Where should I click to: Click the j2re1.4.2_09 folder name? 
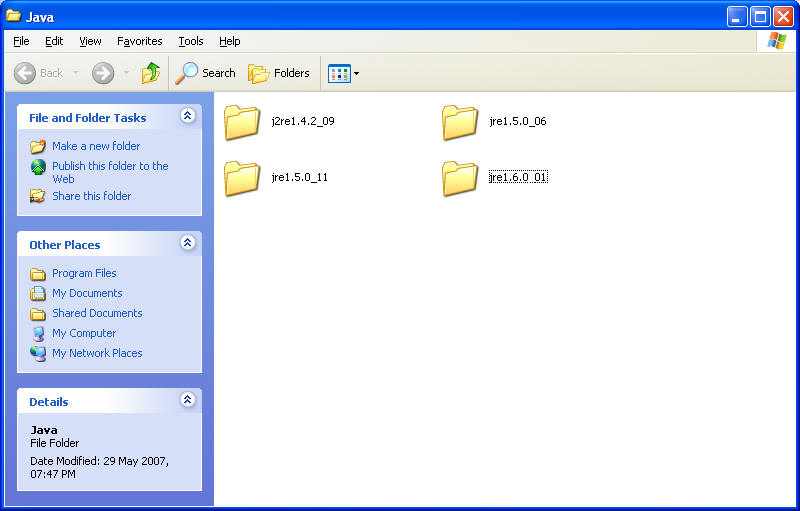click(x=303, y=121)
